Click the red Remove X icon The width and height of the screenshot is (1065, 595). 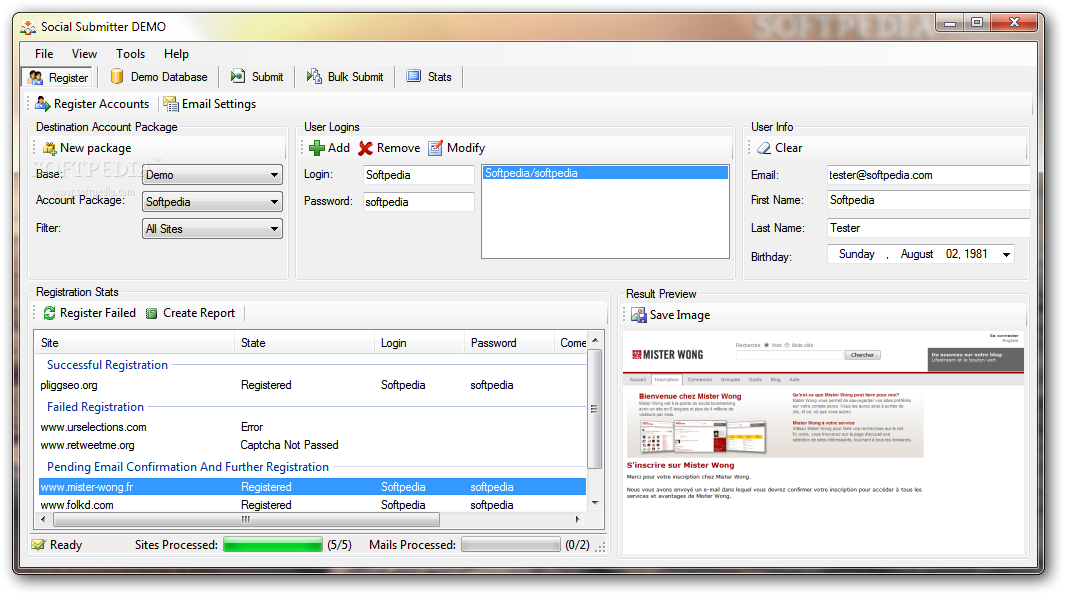[365, 148]
